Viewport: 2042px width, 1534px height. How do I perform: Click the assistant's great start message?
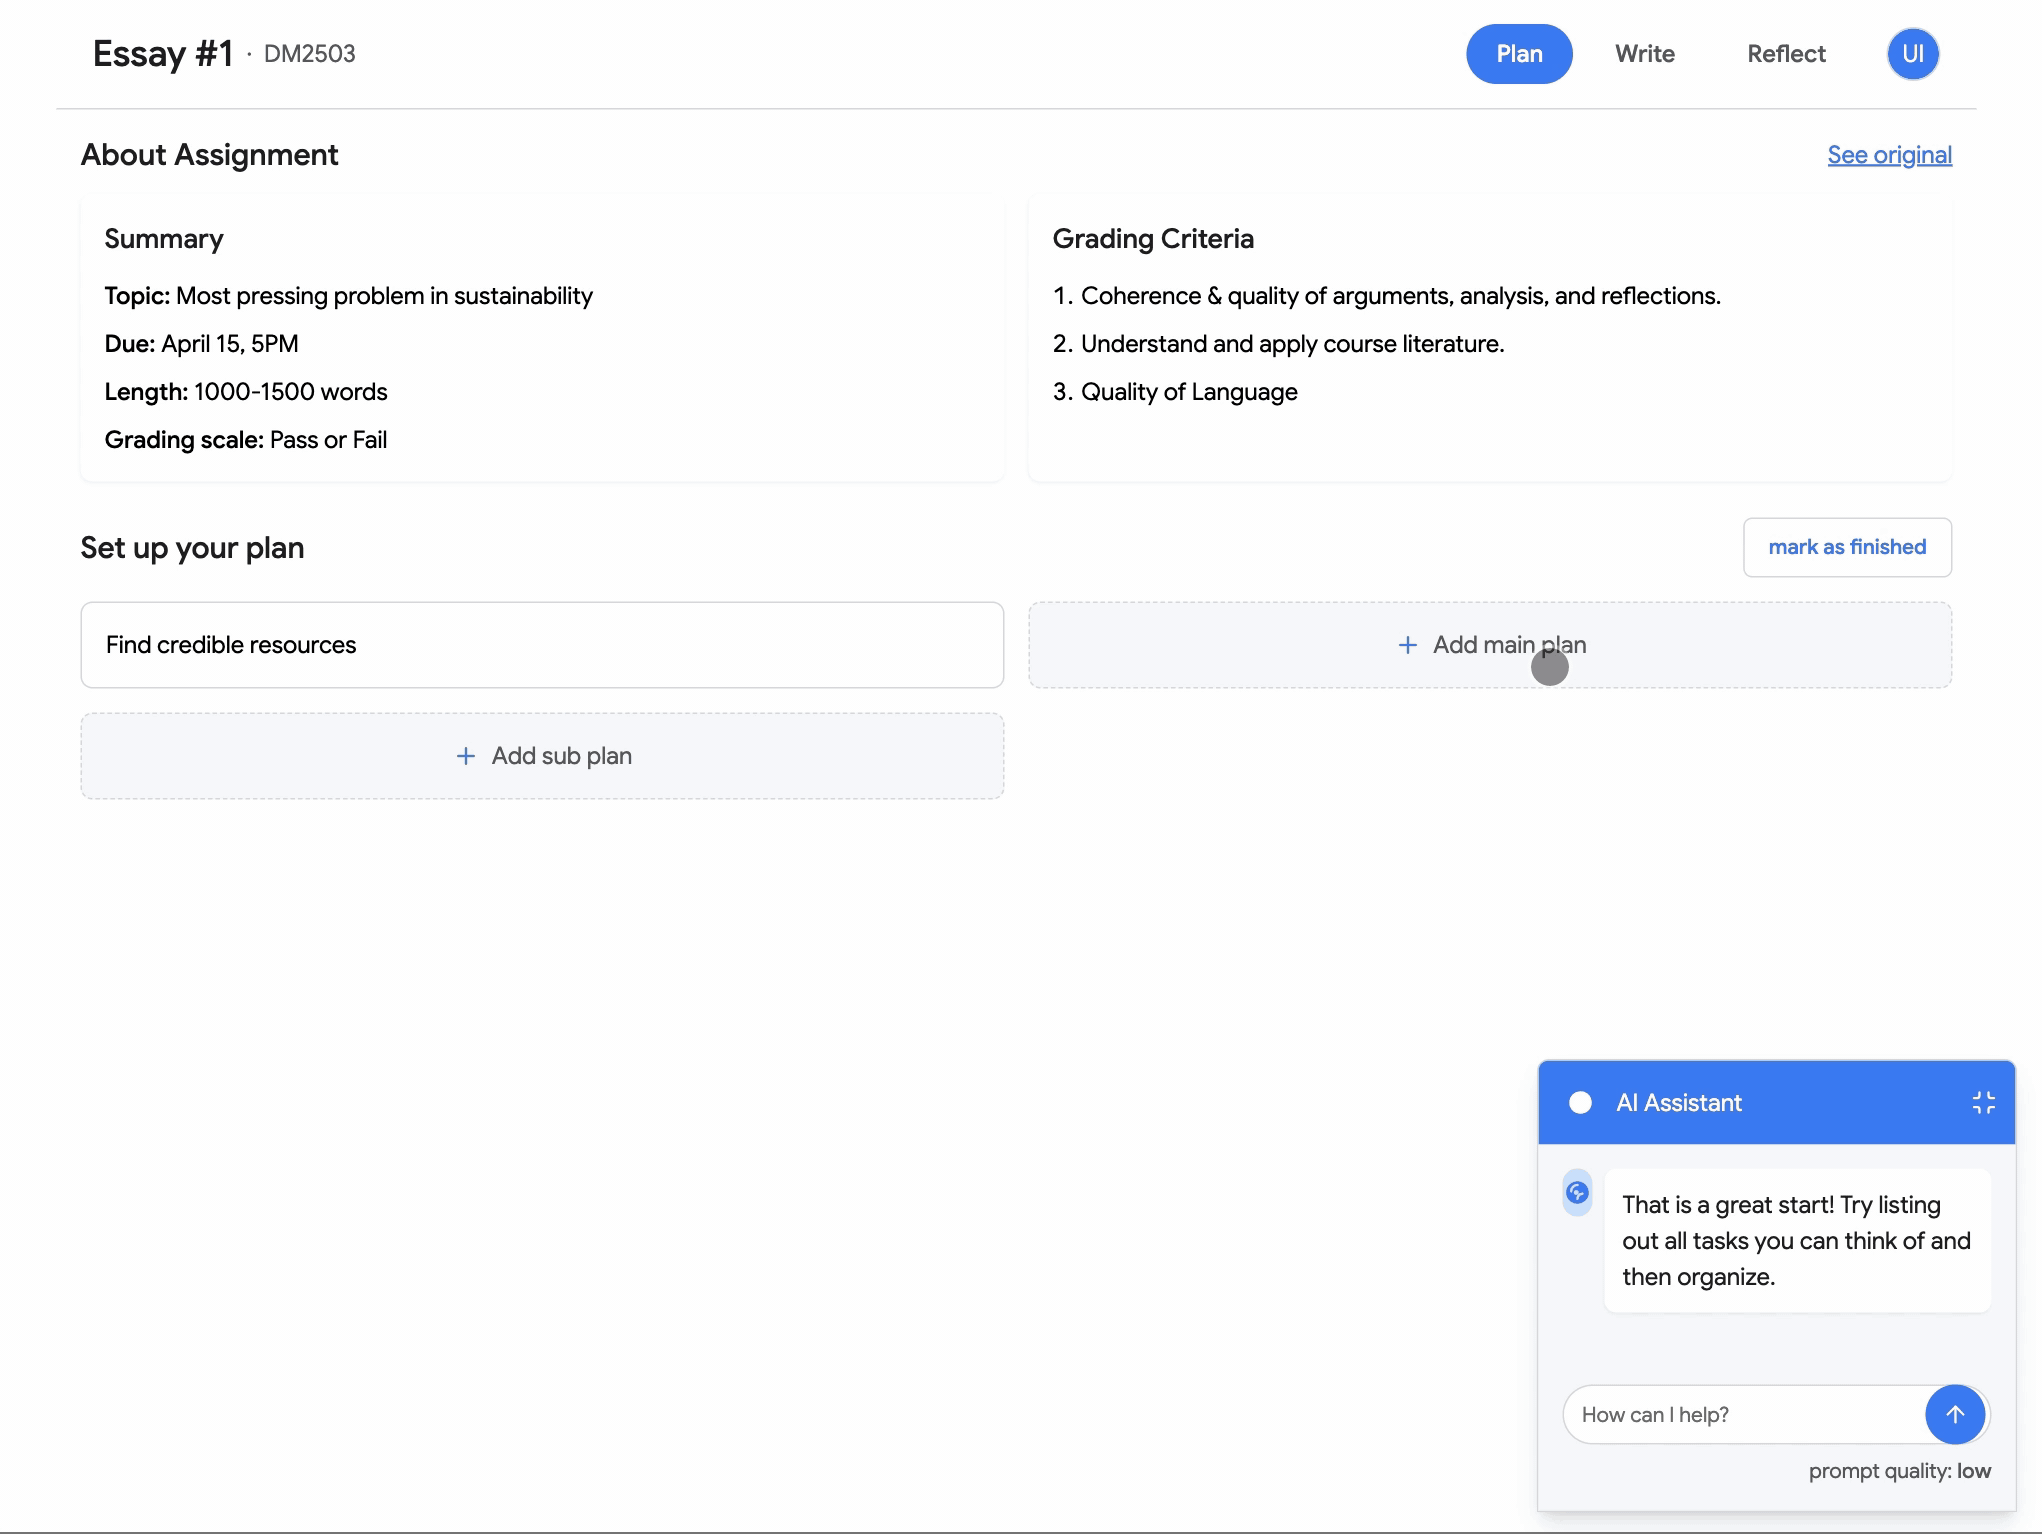(1796, 1240)
